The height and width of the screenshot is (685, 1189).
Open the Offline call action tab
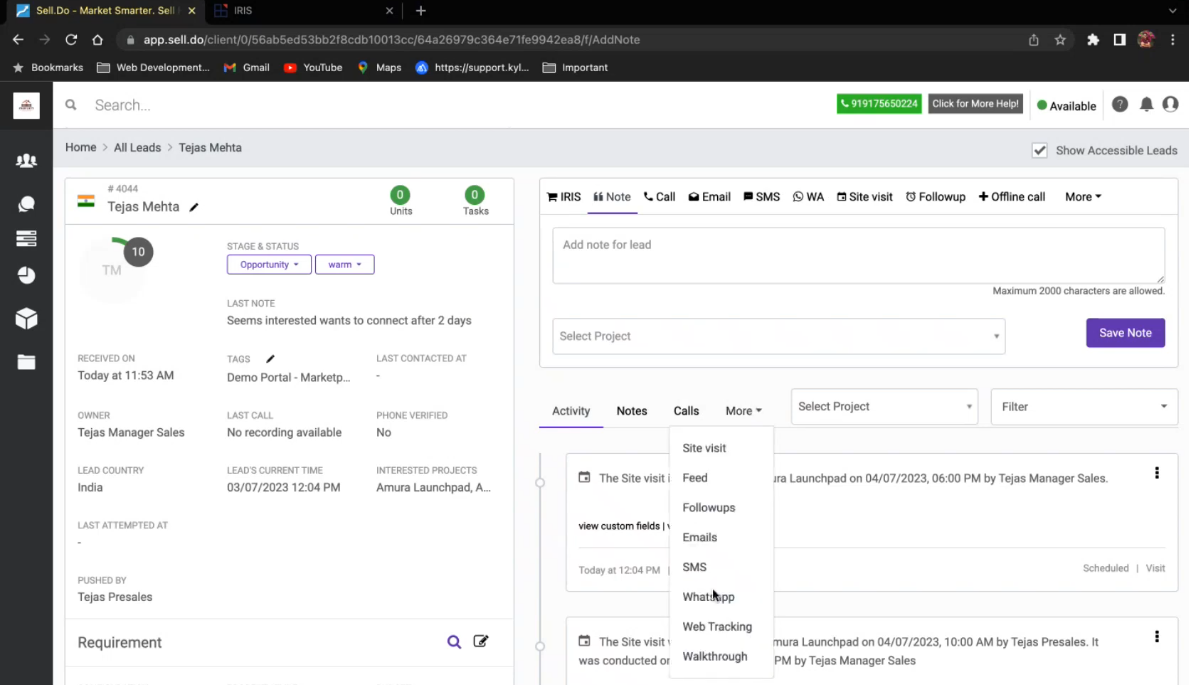tap(1012, 196)
